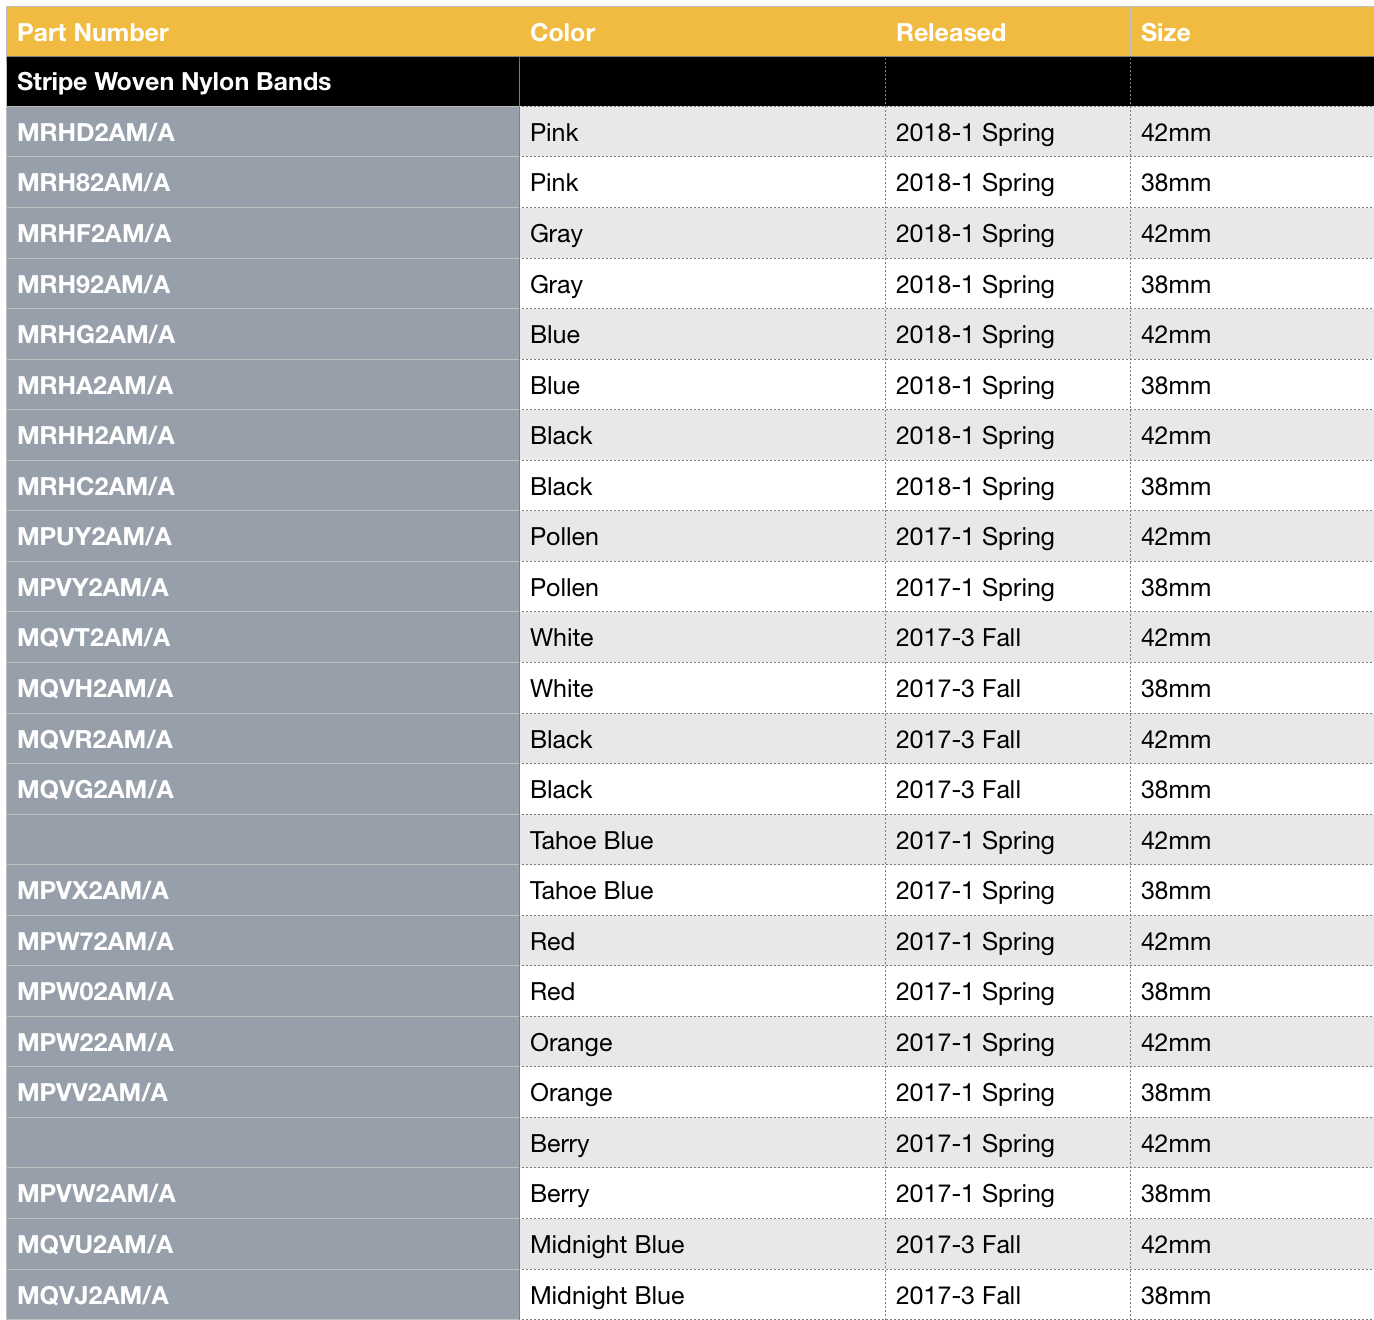This screenshot has width=1374, height=1320.
Task: Click the Size column header
Action: point(1165,33)
